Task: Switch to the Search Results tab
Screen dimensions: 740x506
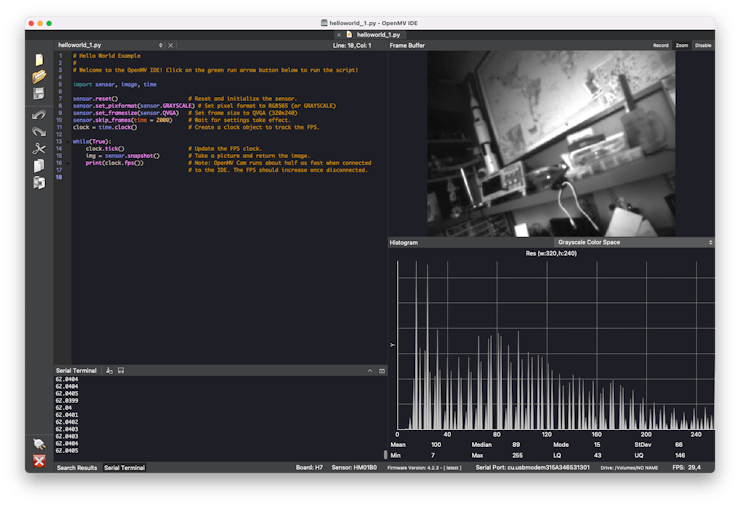Action: coord(76,467)
